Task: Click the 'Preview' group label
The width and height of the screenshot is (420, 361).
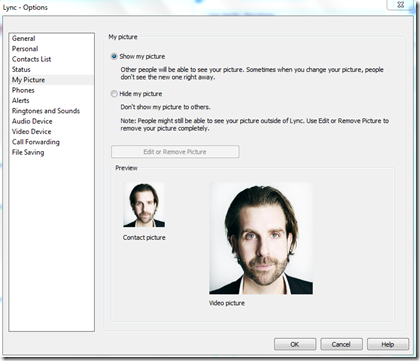Action: [x=126, y=168]
